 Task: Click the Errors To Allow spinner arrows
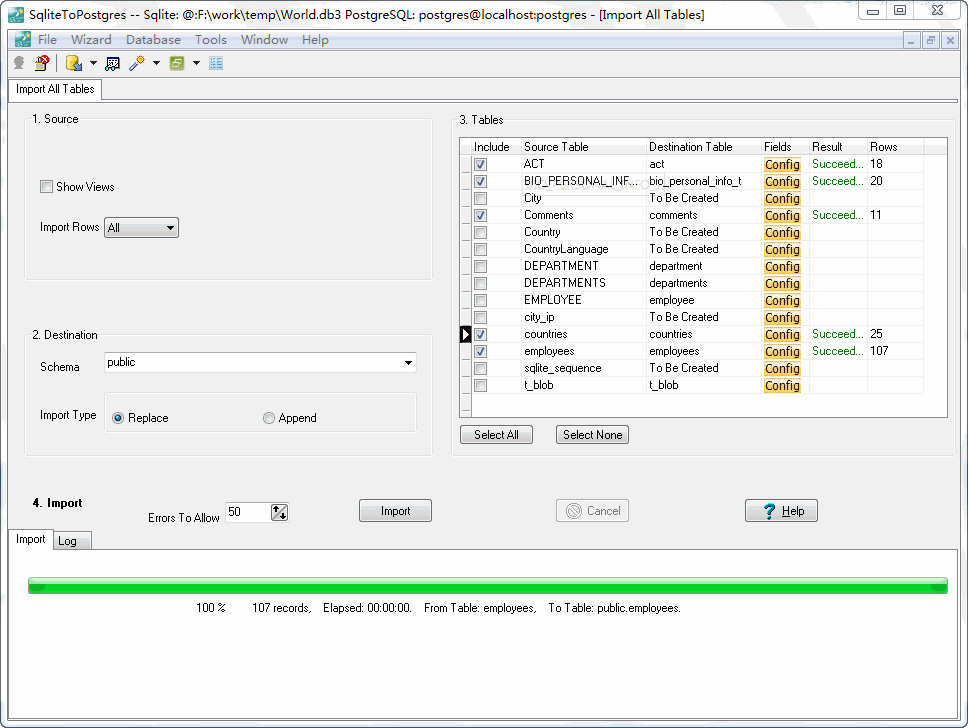point(279,512)
